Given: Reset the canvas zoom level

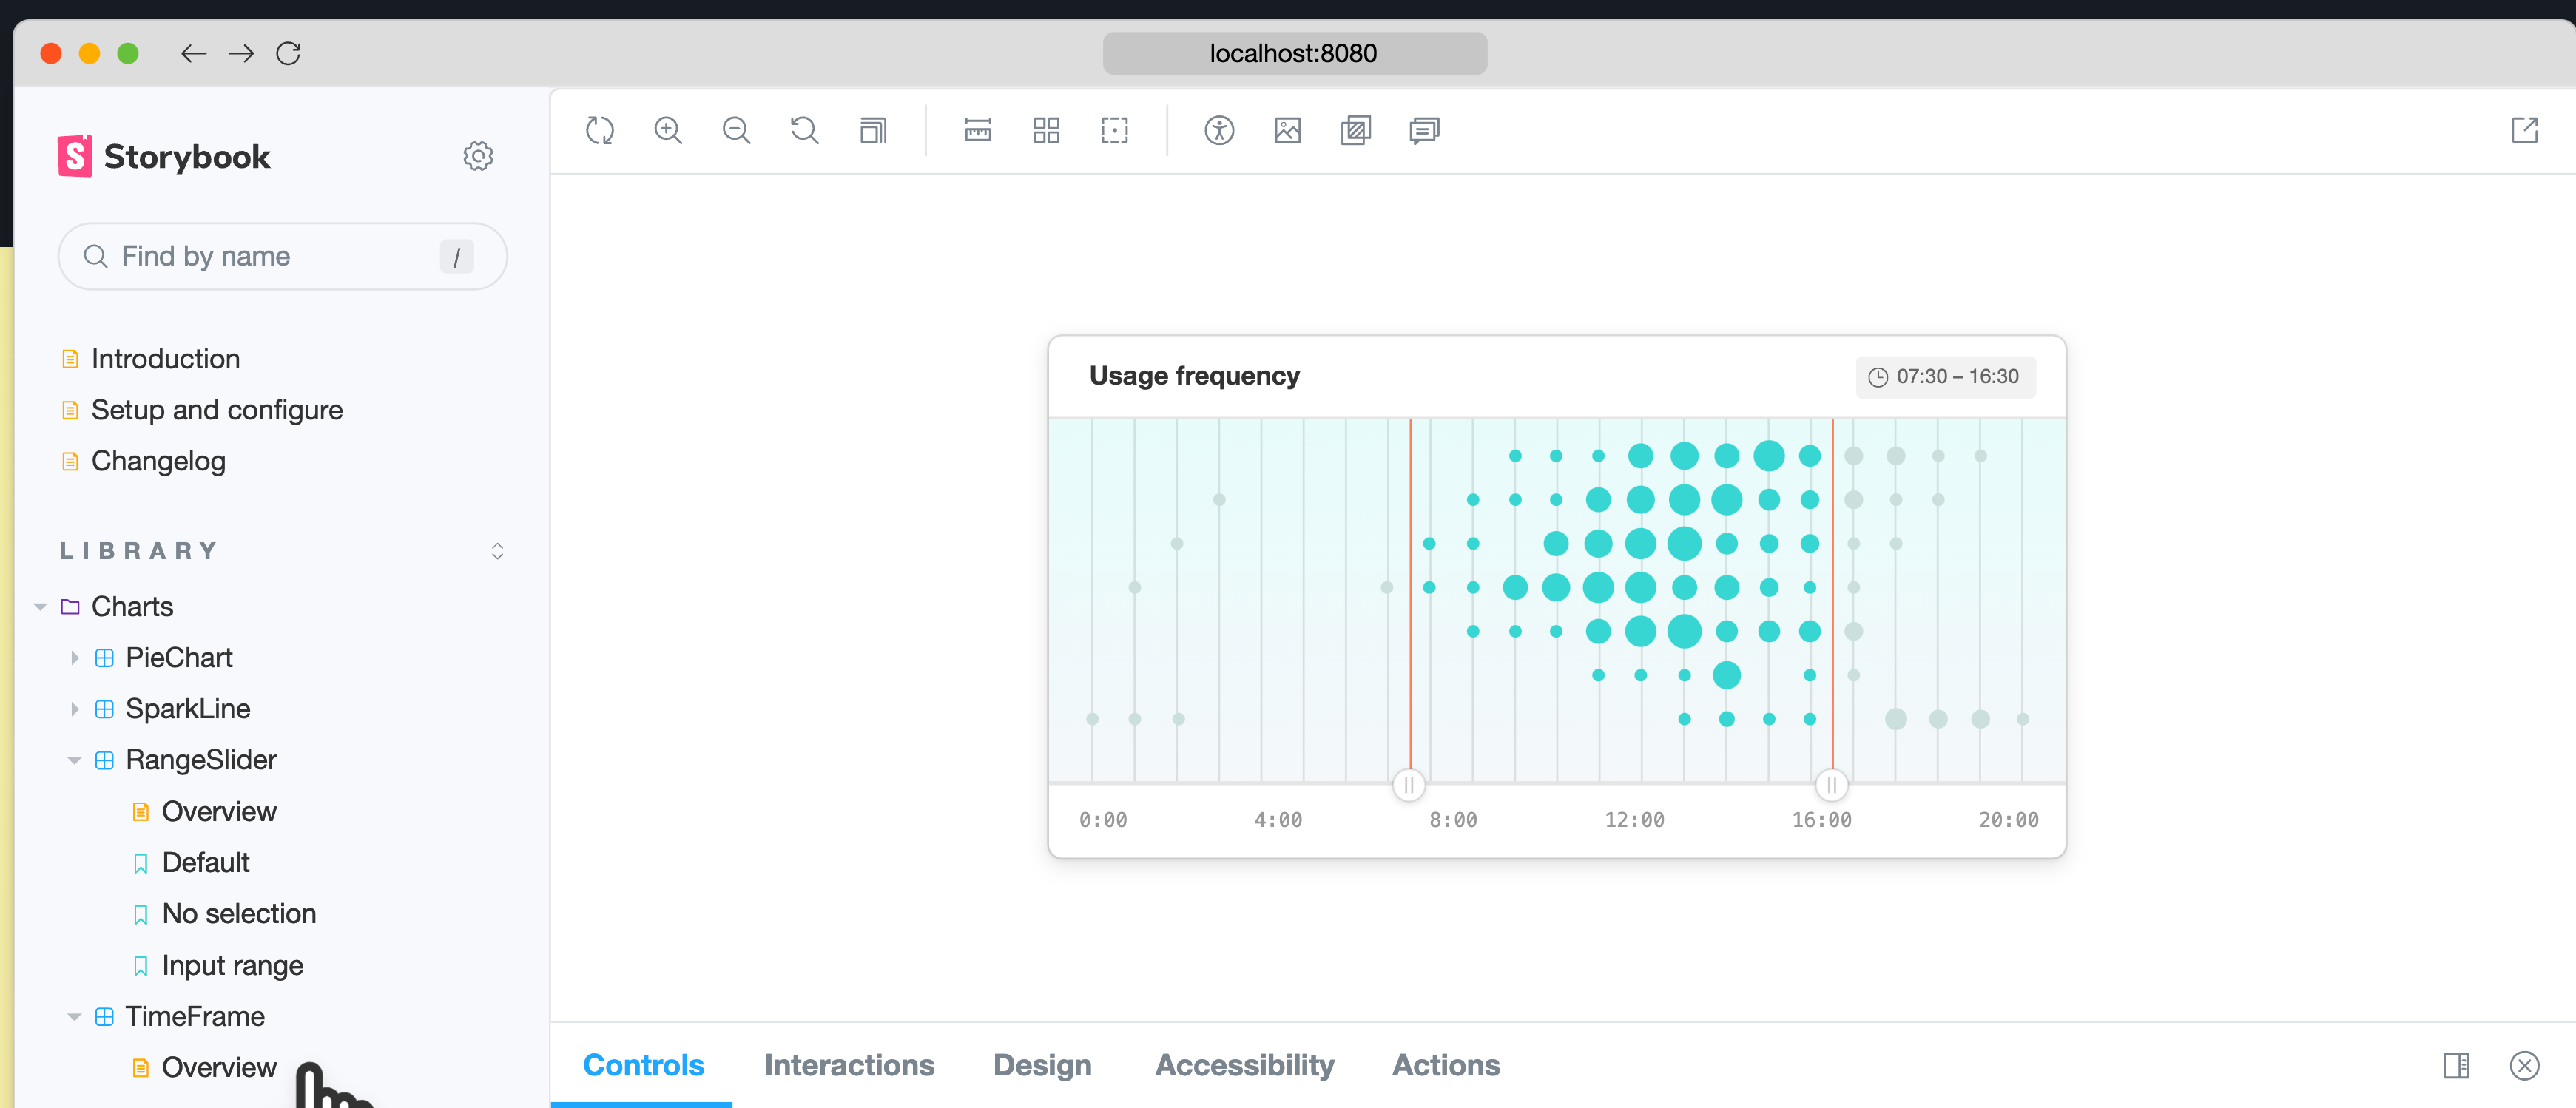Looking at the screenshot, I should (x=805, y=130).
